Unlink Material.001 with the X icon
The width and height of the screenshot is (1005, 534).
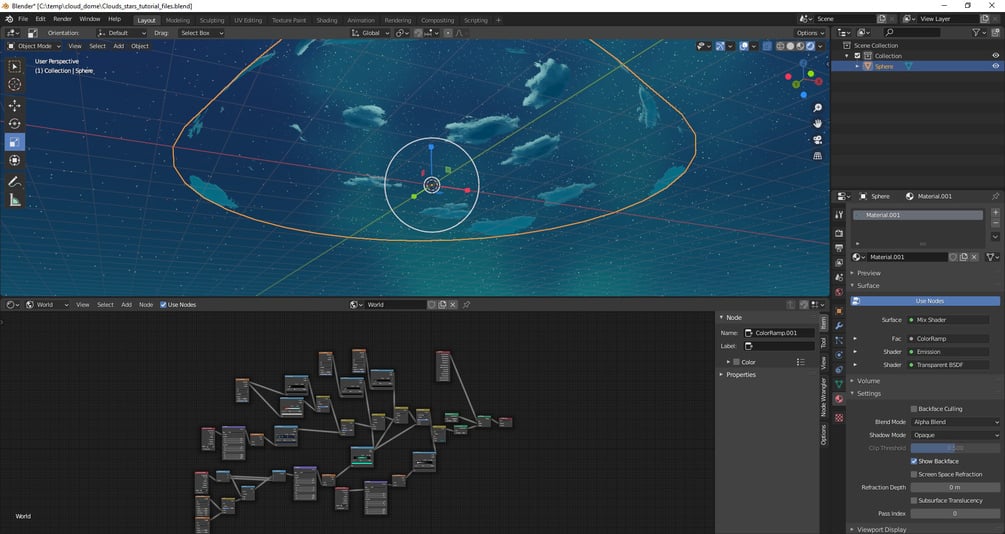point(974,257)
